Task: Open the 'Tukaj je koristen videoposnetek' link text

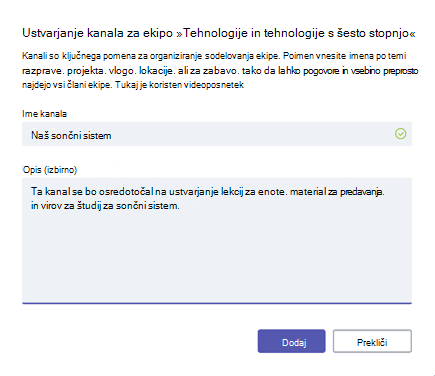Action: [180, 85]
